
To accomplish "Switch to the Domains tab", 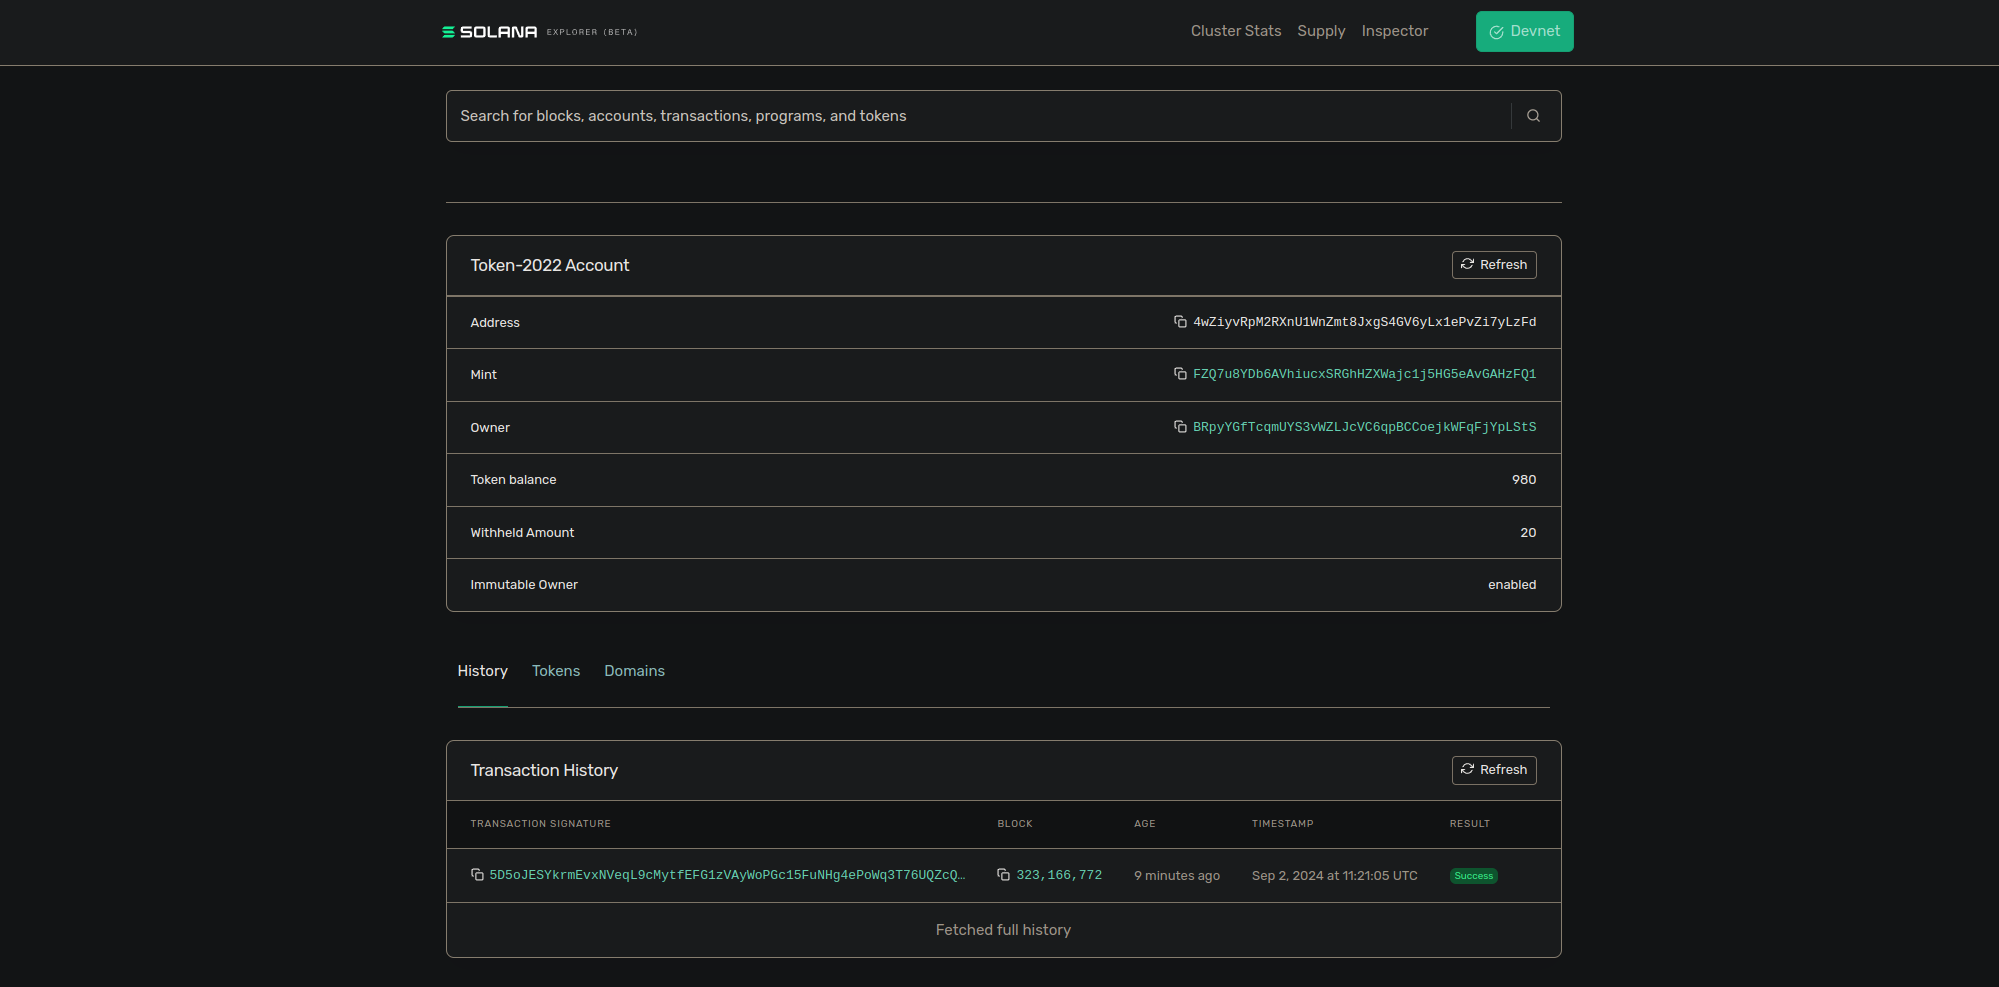I will pyautogui.click(x=634, y=671).
